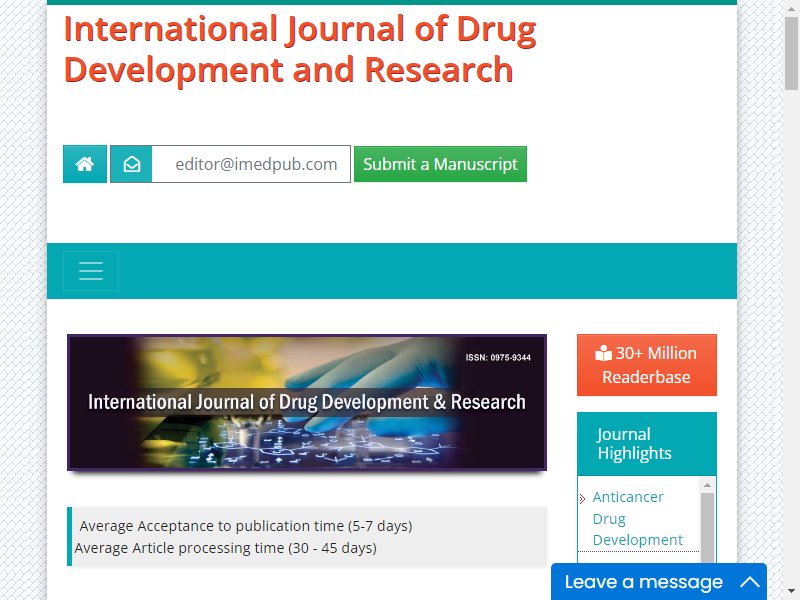Click the Journal Highlights list scrollbar thumb

point(707,528)
